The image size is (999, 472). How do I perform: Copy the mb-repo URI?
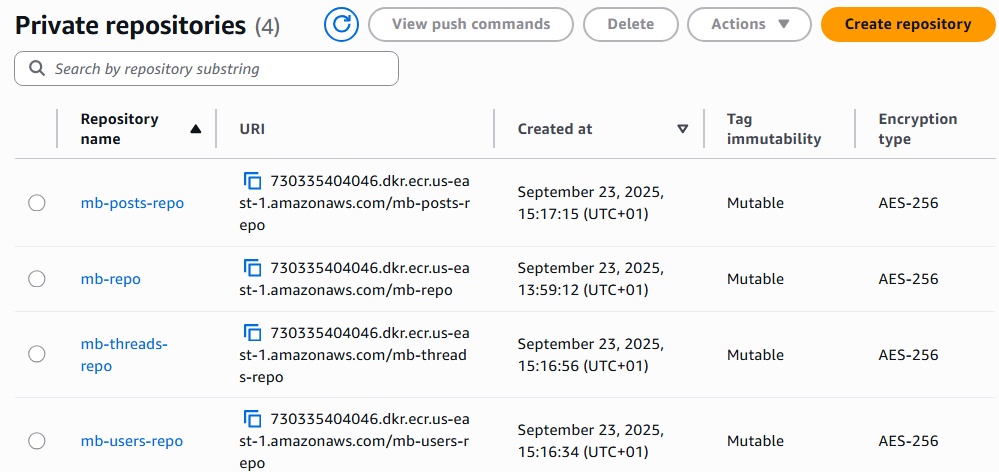[252, 268]
